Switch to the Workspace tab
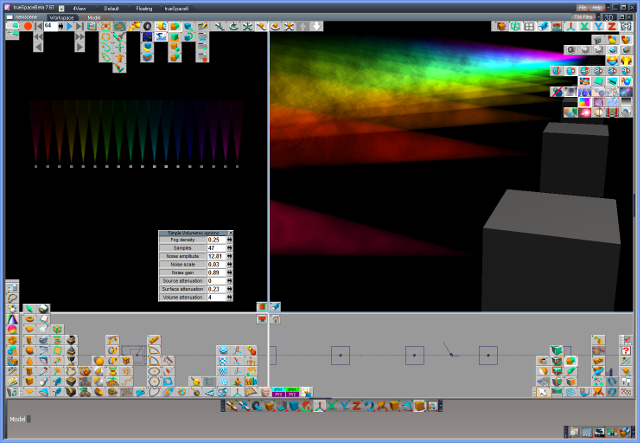This screenshot has width=640, height=443. [63, 17]
